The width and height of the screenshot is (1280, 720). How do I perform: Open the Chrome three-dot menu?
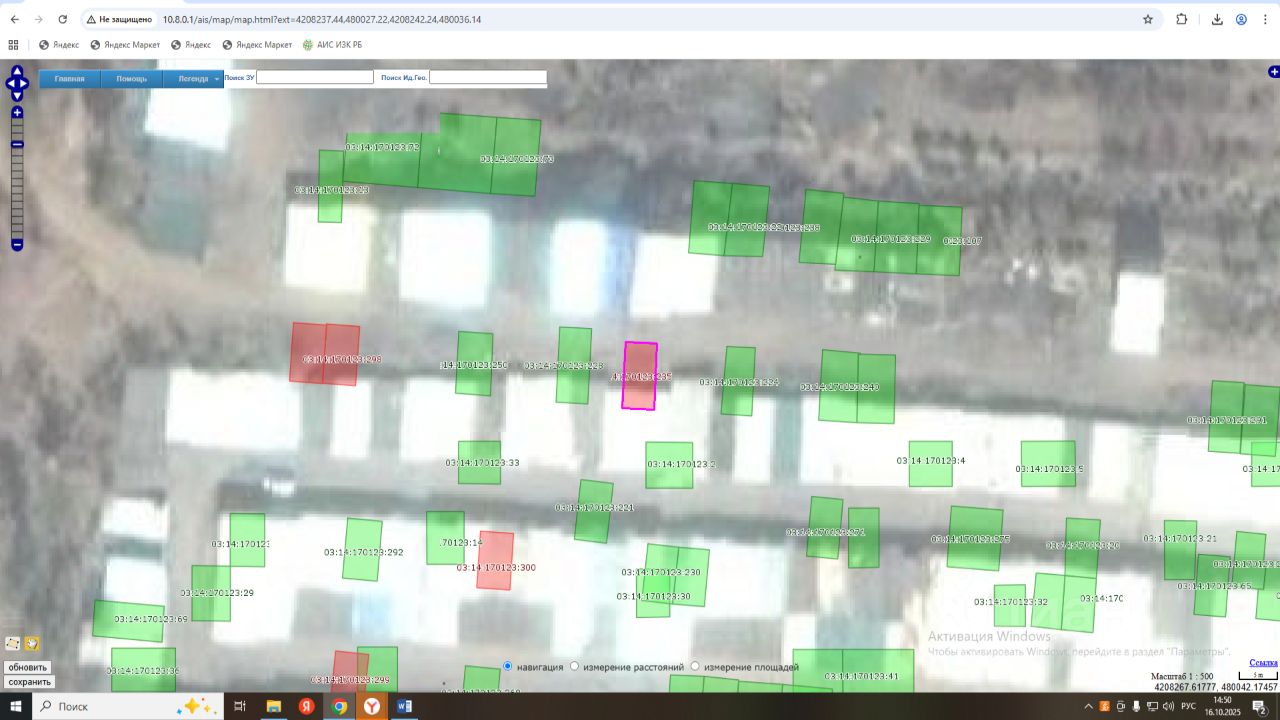[1265, 19]
